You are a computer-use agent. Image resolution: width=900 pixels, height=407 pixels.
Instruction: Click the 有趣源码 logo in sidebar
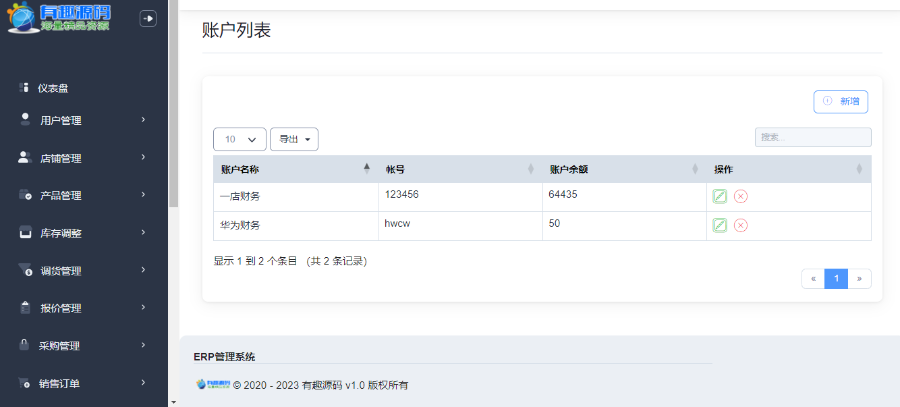tap(60, 18)
